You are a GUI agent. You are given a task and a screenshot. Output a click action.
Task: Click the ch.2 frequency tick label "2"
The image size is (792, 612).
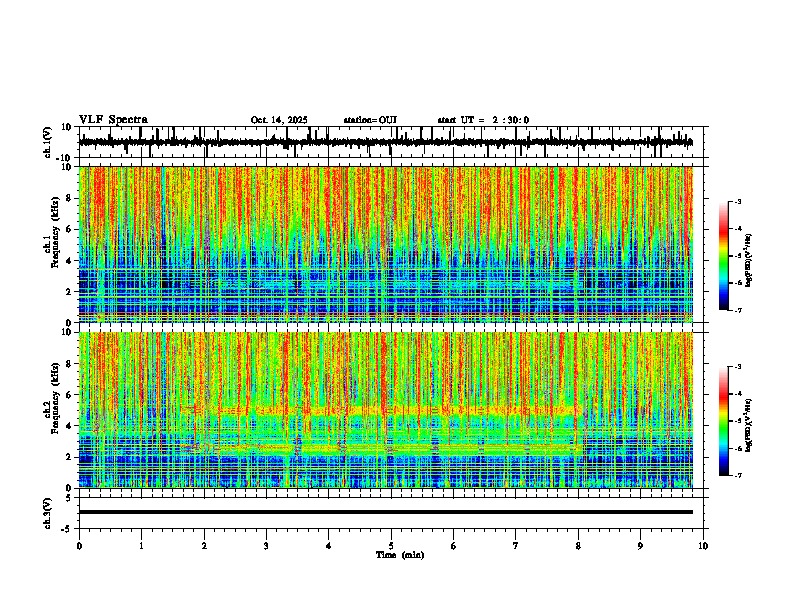click(x=70, y=457)
